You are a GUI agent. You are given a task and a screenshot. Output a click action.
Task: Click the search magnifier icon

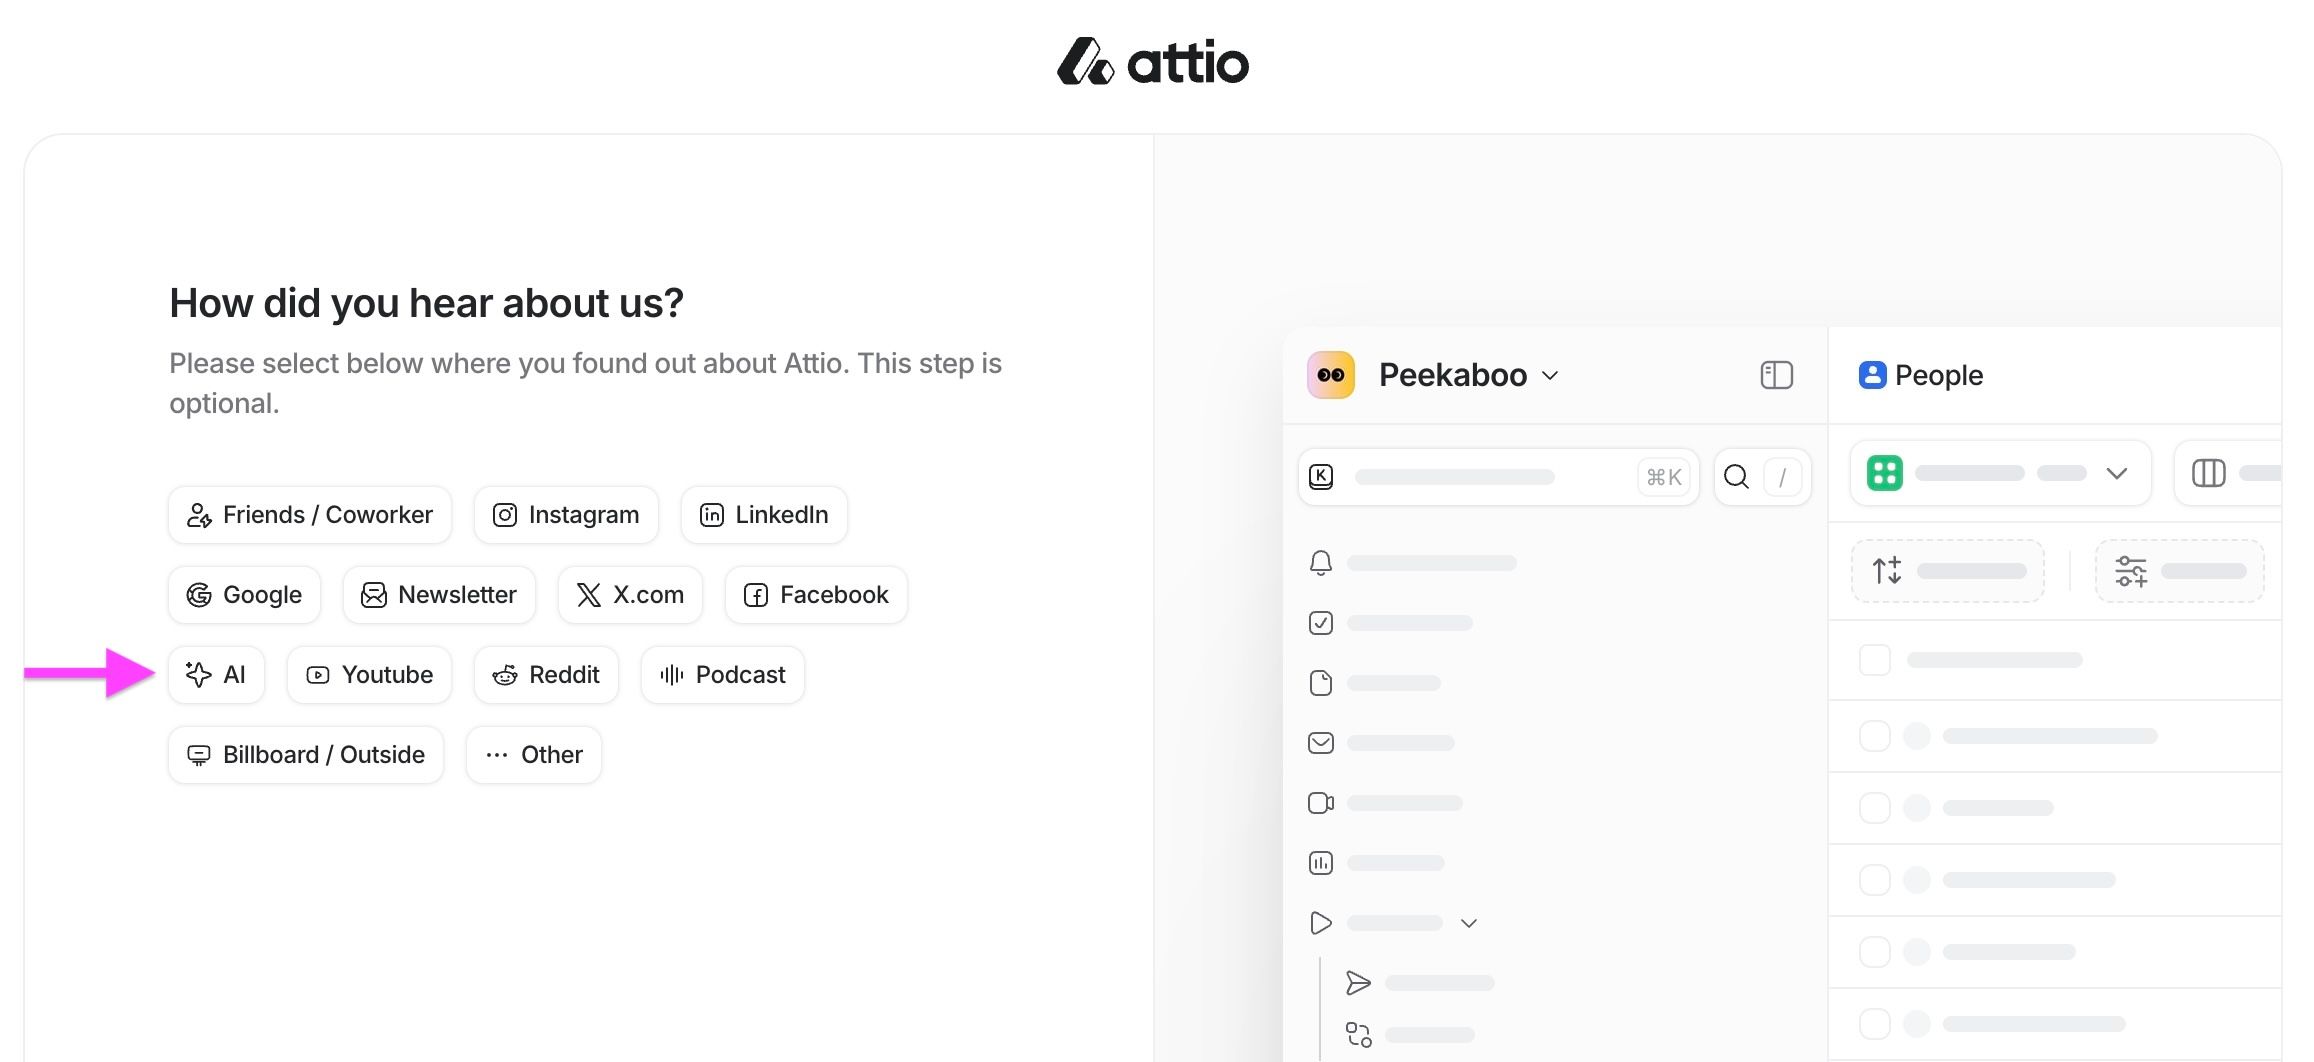1736,477
